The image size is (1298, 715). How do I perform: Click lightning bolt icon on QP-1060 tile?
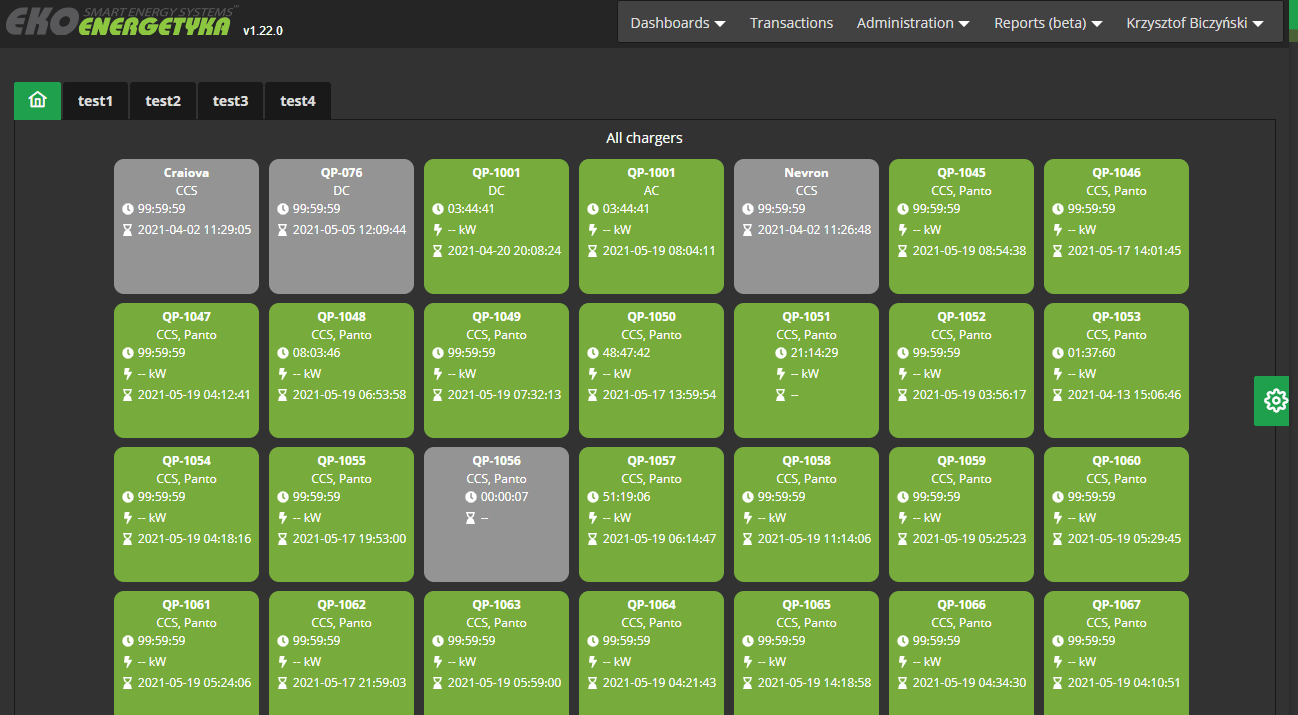(1058, 517)
